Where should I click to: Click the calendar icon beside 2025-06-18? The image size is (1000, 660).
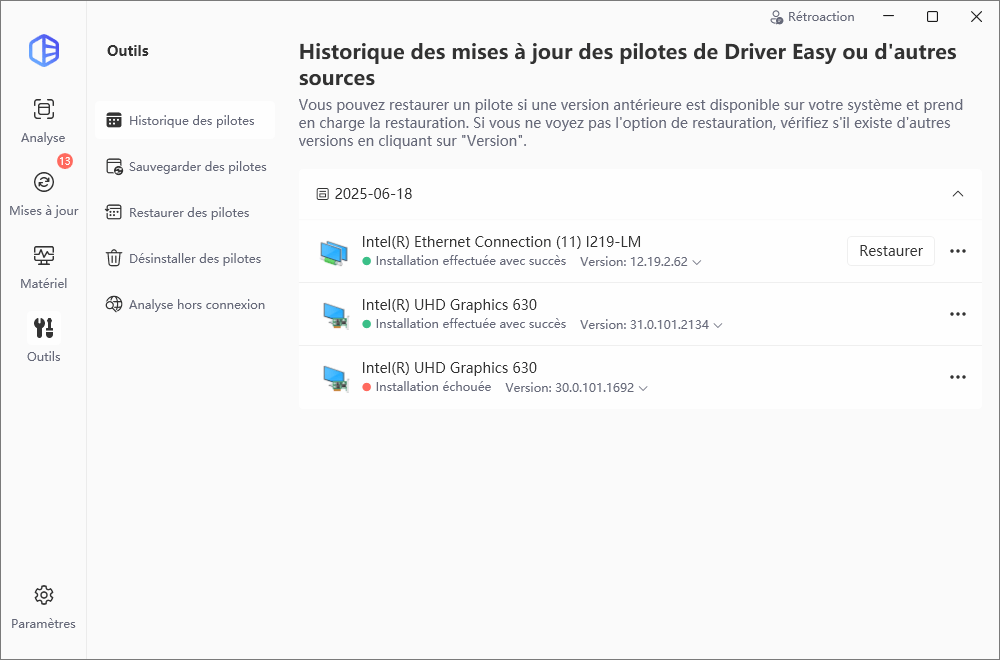323,194
